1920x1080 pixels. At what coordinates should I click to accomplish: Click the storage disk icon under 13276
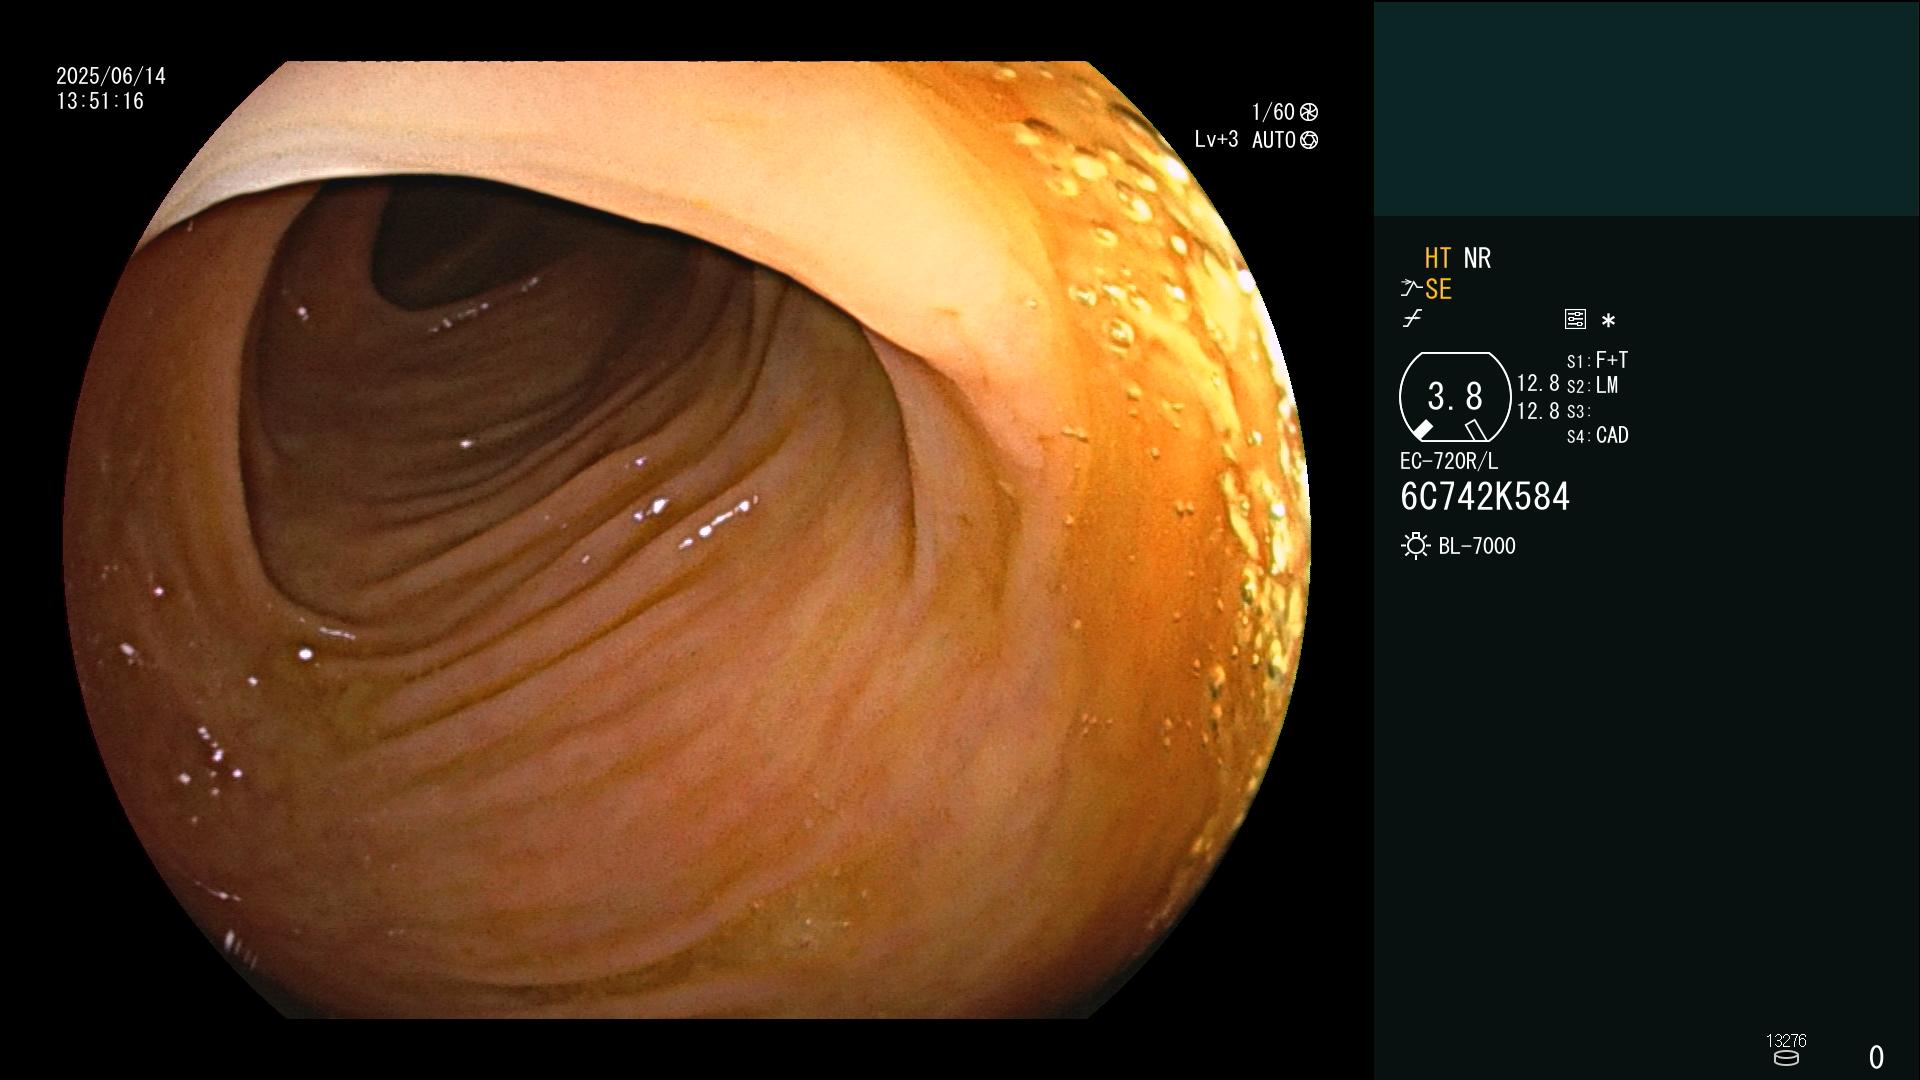pyautogui.click(x=1786, y=1058)
